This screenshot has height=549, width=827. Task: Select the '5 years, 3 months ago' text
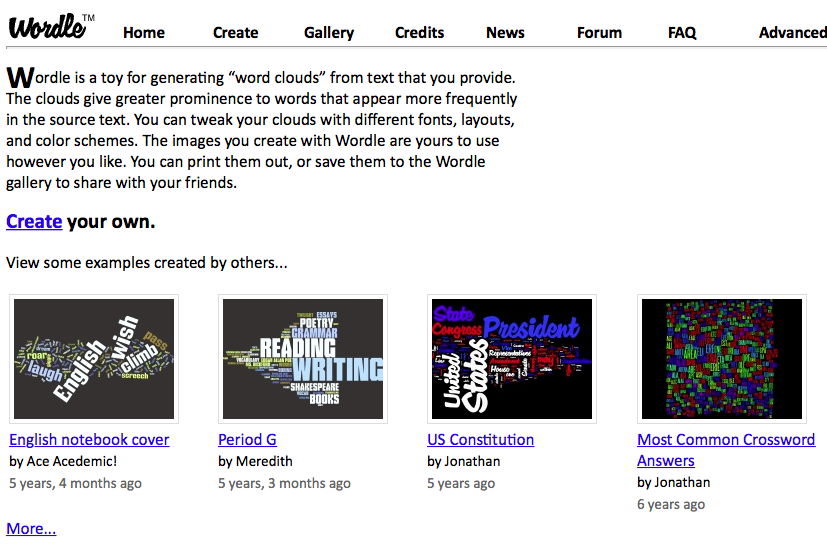[x=284, y=483]
